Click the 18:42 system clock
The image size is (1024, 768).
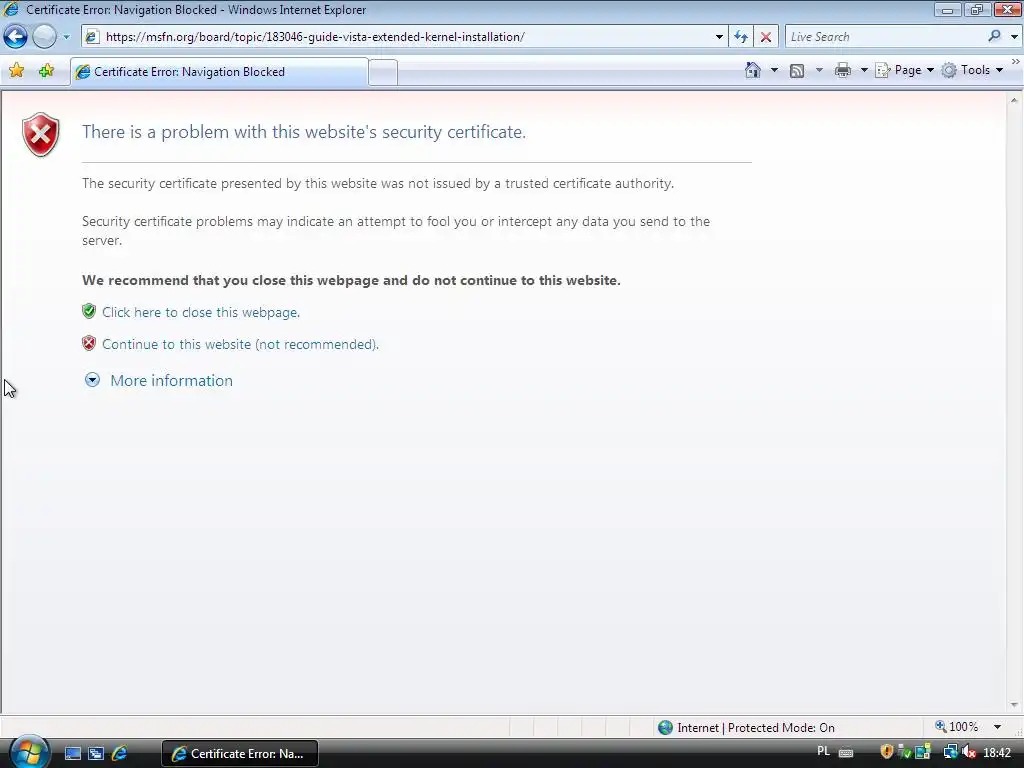click(997, 753)
